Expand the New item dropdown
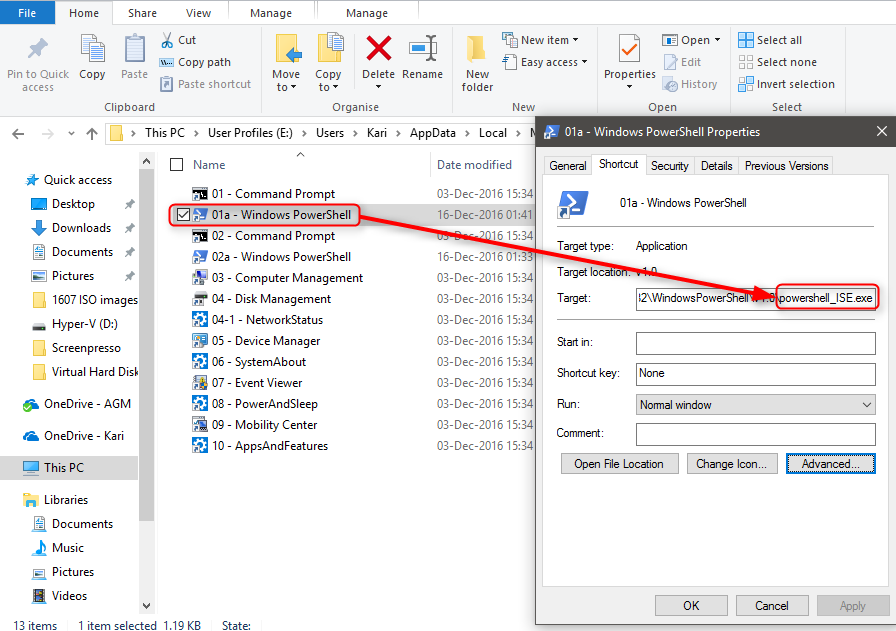Viewport: 896px width, 631px height. pos(575,40)
